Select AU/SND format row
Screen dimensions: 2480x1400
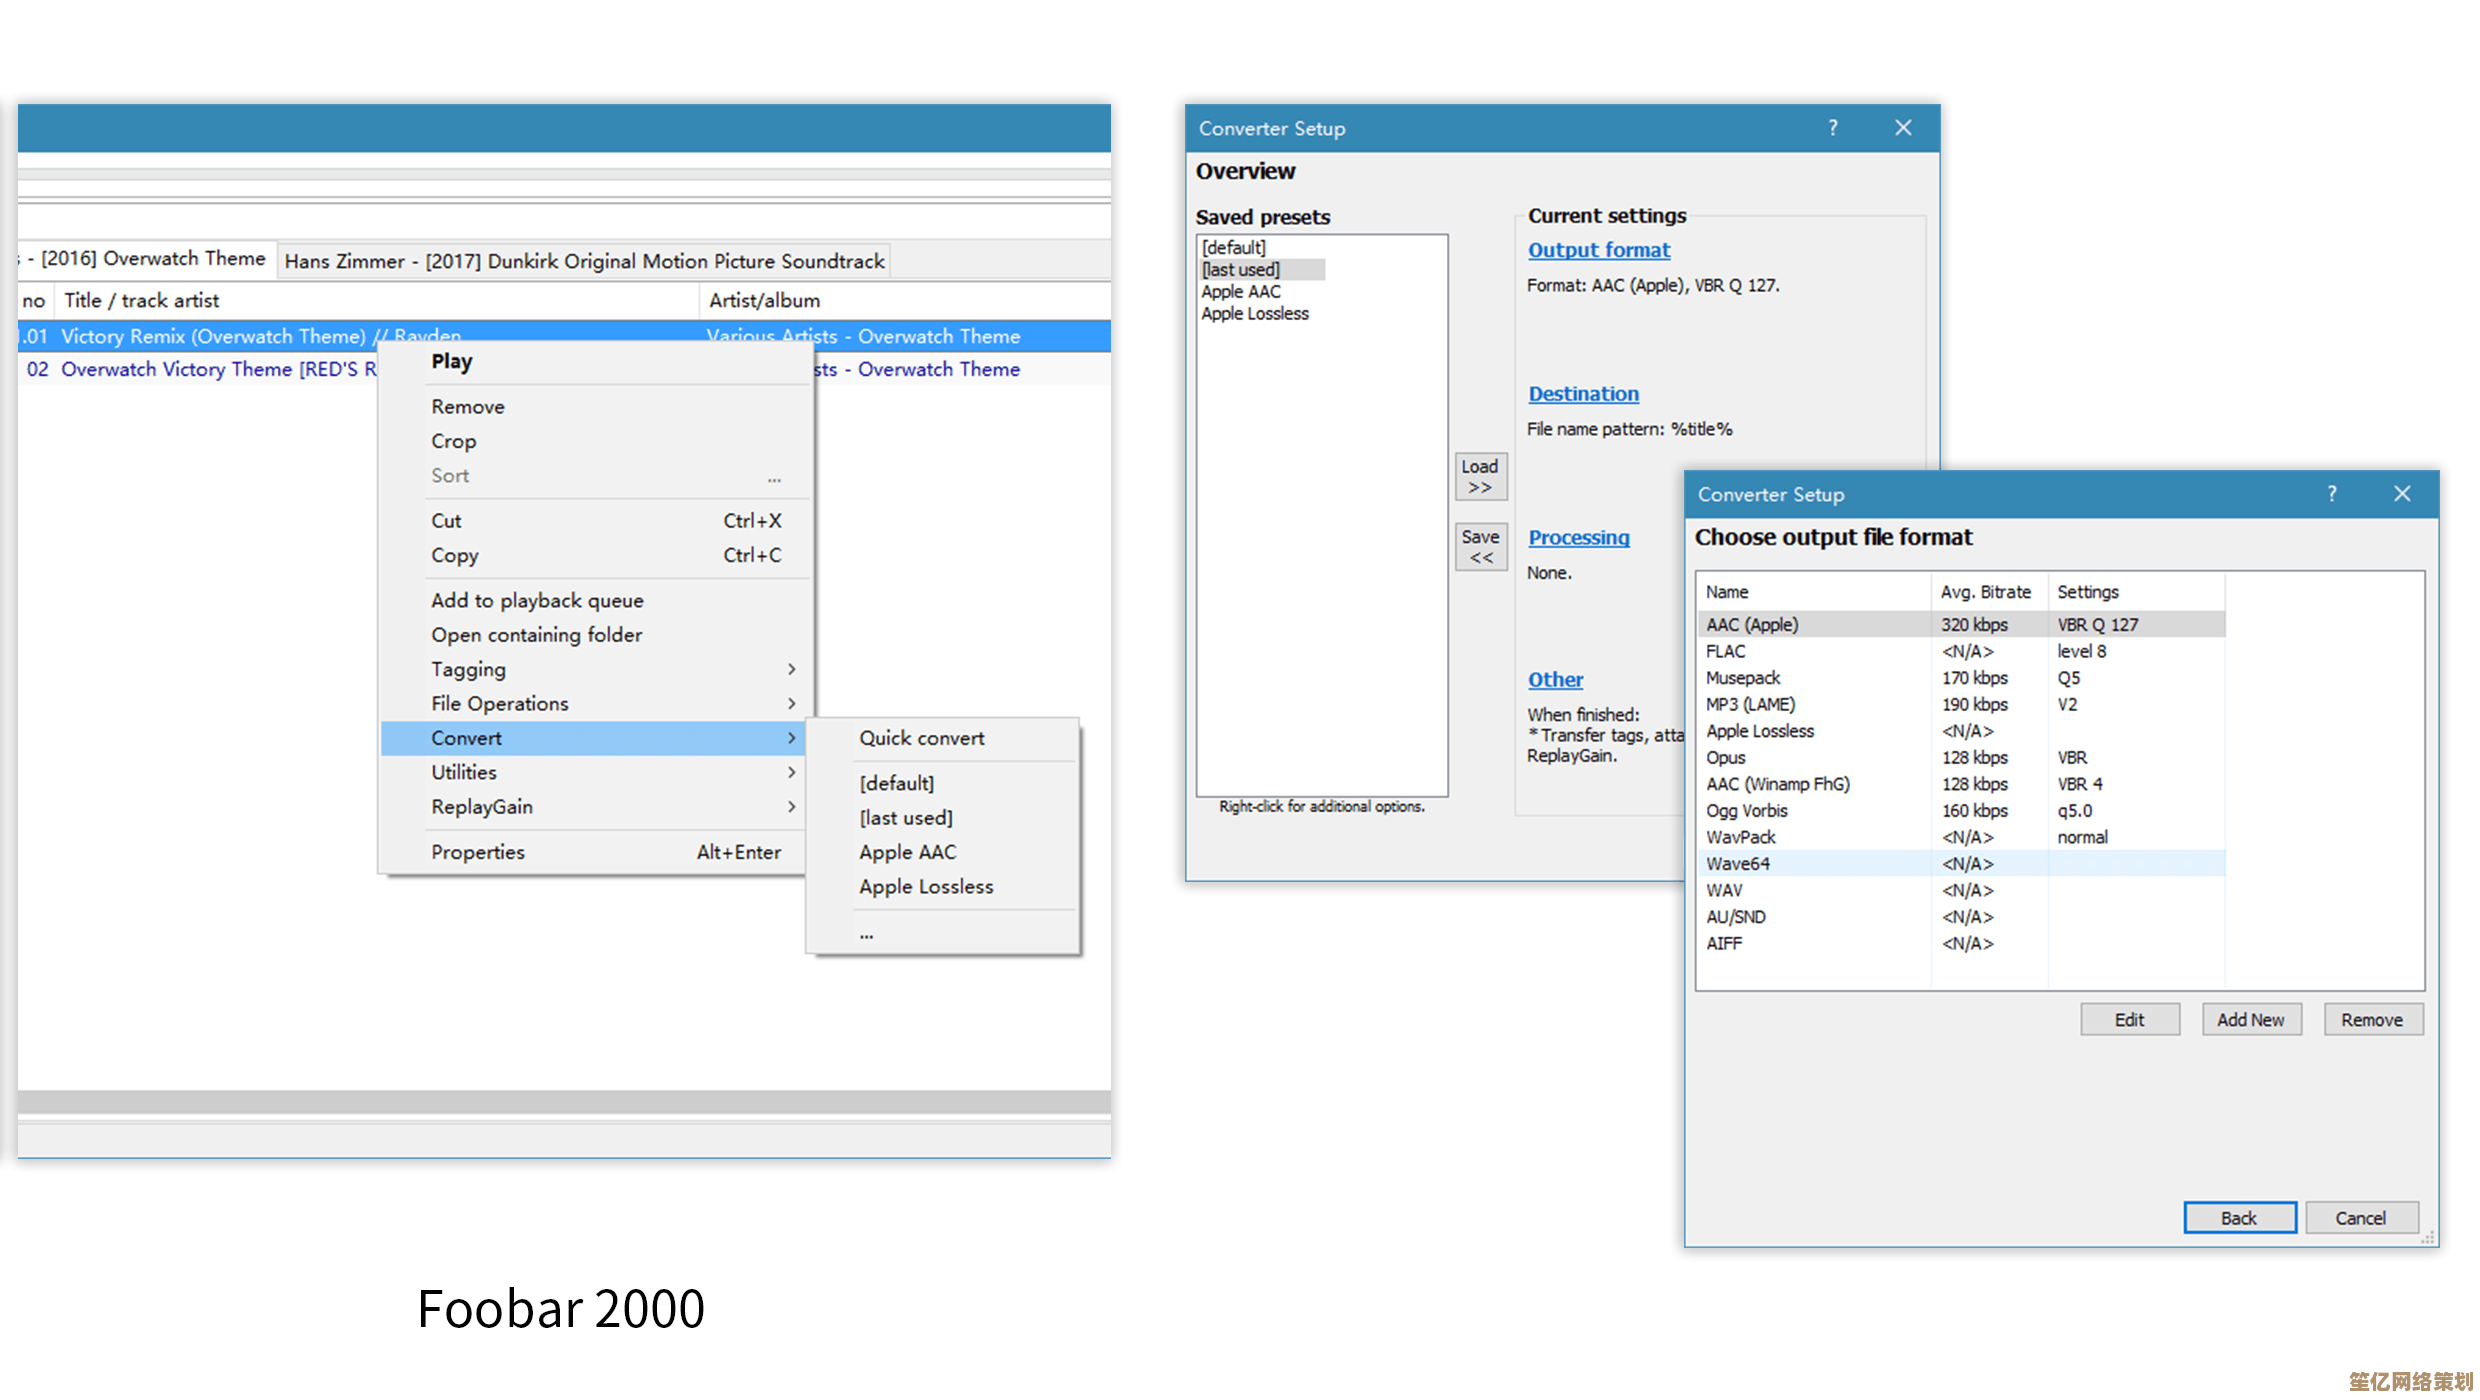1961,918
